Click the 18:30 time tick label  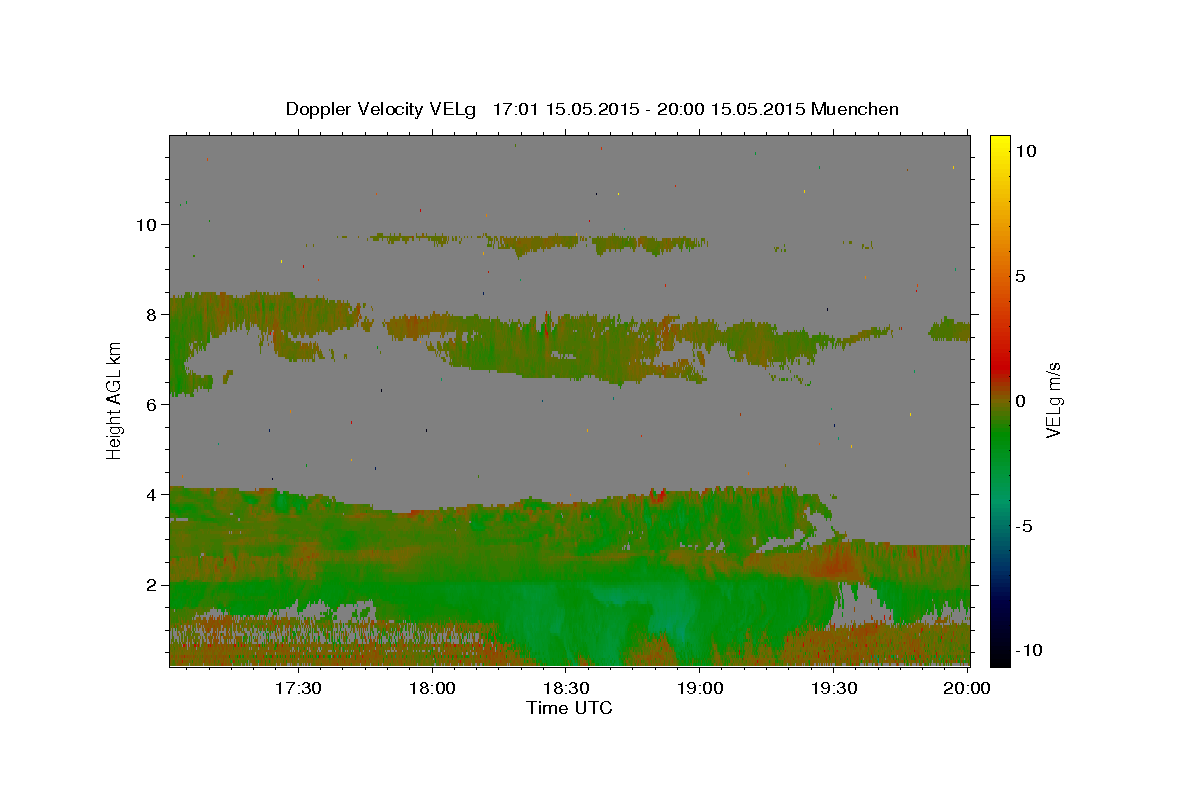point(566,688)
